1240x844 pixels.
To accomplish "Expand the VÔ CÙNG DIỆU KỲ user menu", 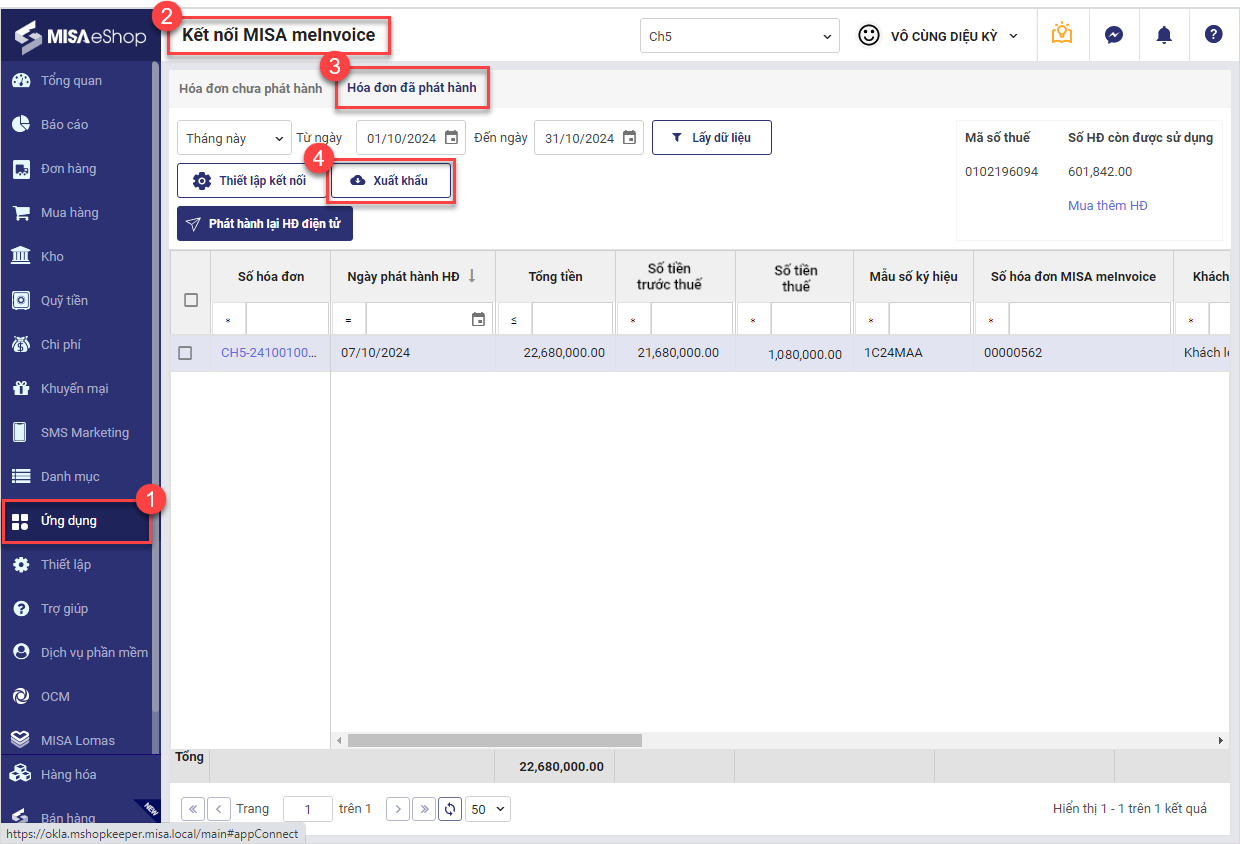I will (939, 36).
